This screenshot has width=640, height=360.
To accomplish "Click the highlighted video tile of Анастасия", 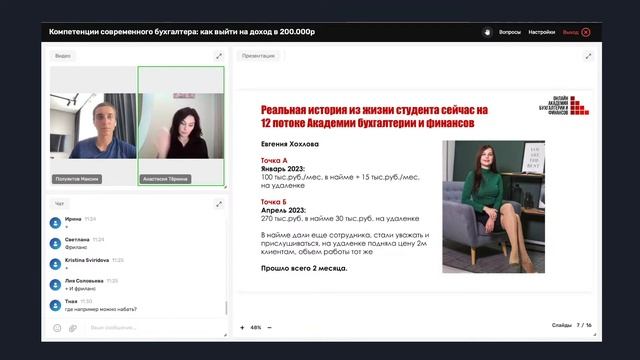I will [x=181, y=126].
